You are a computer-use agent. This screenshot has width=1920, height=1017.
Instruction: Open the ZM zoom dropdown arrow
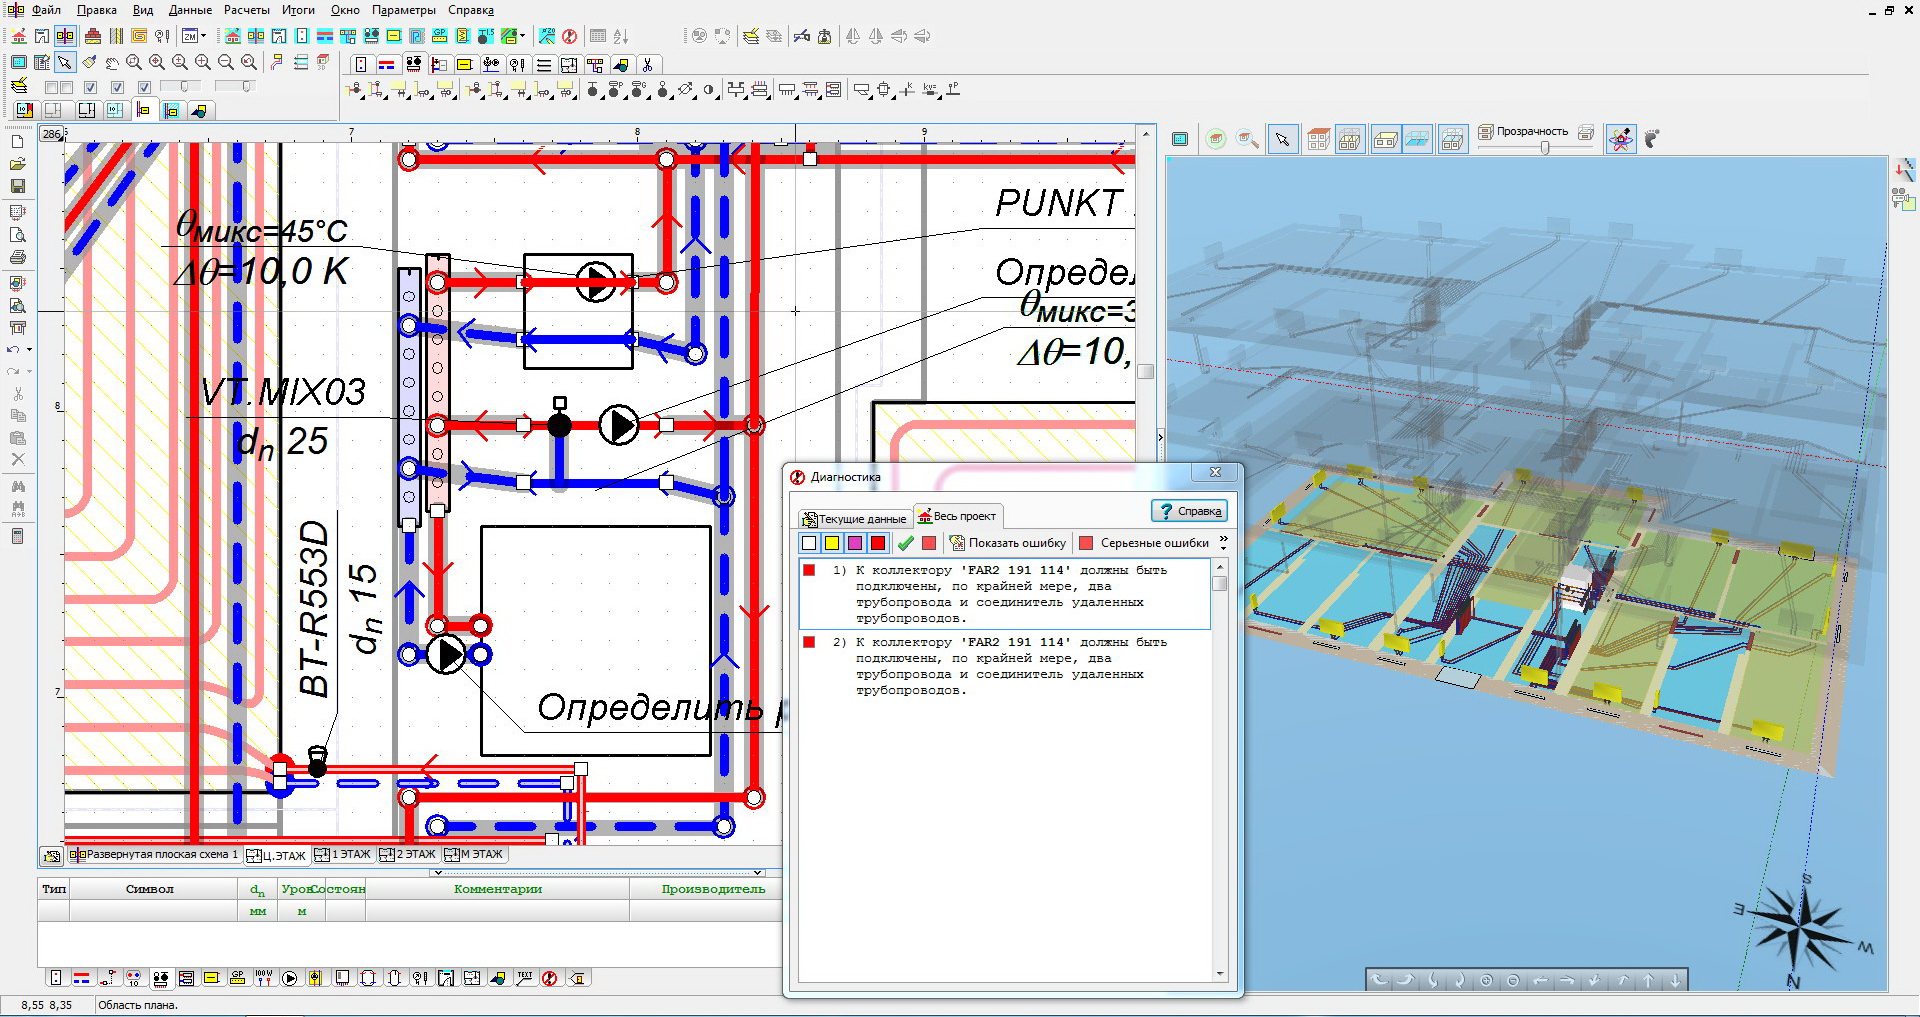204,37
